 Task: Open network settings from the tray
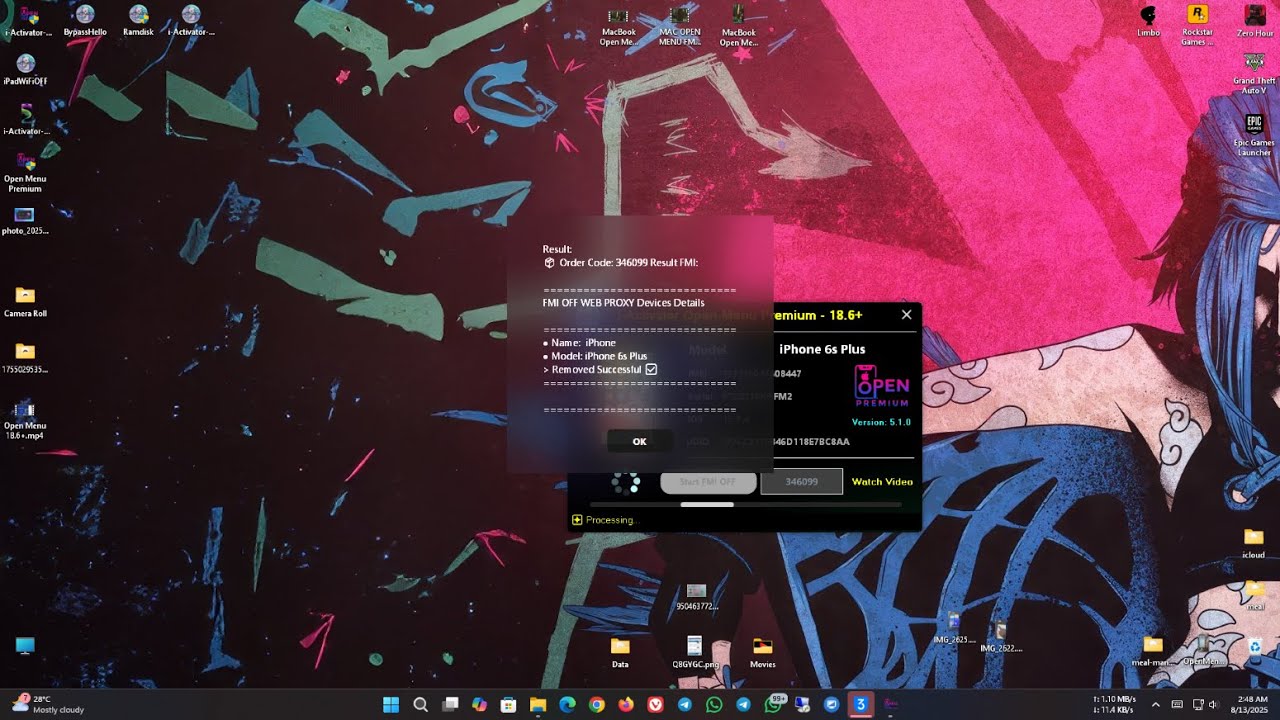point(1199,704)
